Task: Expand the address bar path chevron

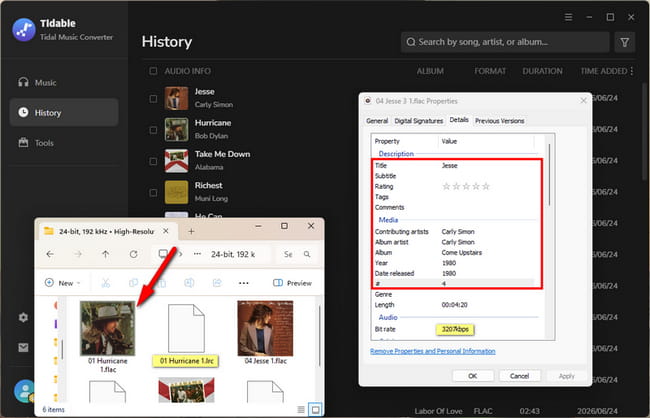Action: point(180,254)
